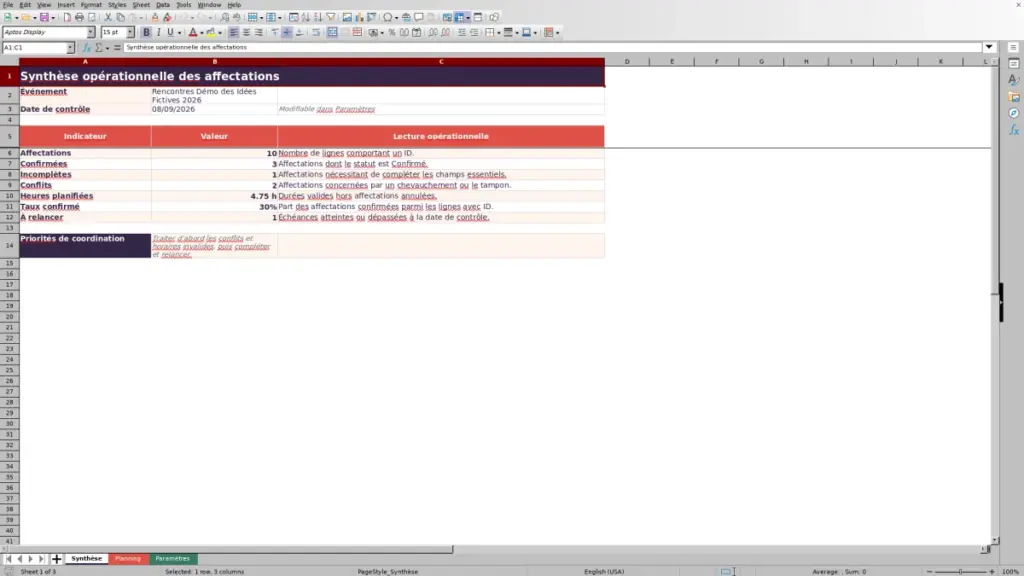
Task: Click the formula input field
Action: coord(552,47)
